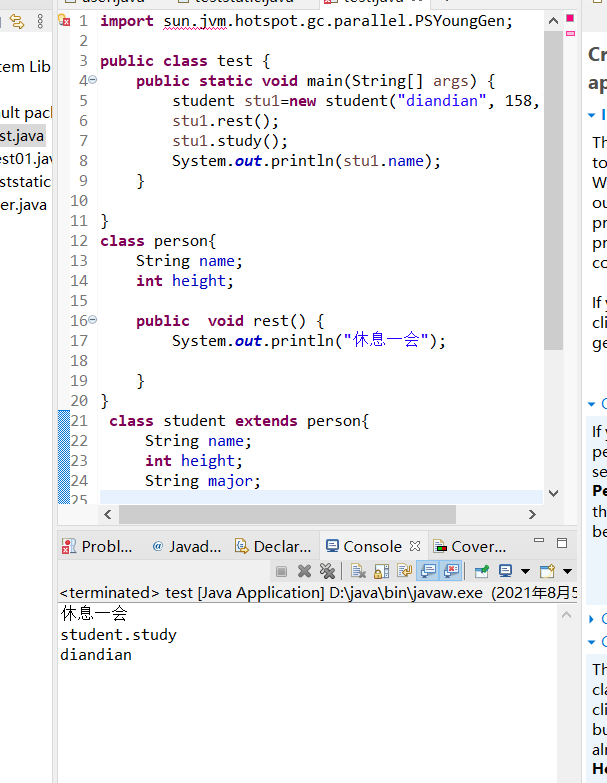Click the editor horizontal scrollbar thumb

(287, 514)
